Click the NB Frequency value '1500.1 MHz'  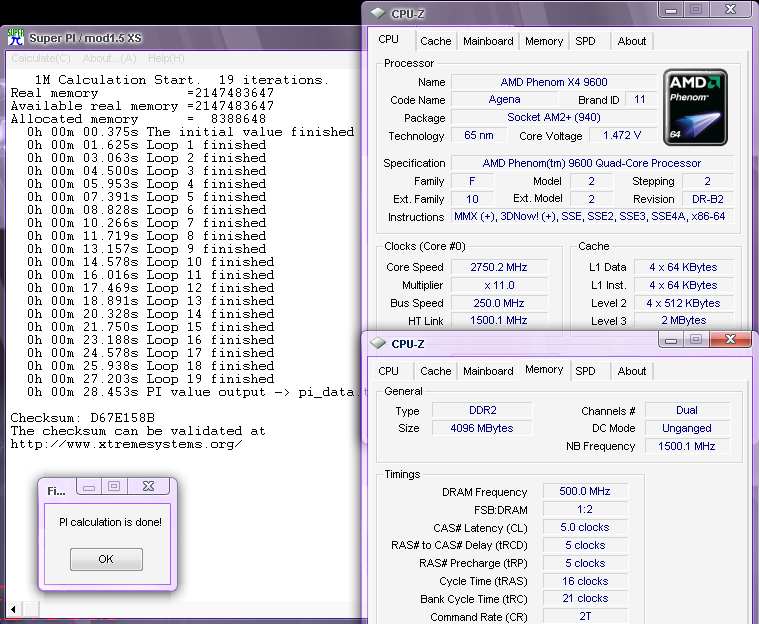tap(686, 446)
